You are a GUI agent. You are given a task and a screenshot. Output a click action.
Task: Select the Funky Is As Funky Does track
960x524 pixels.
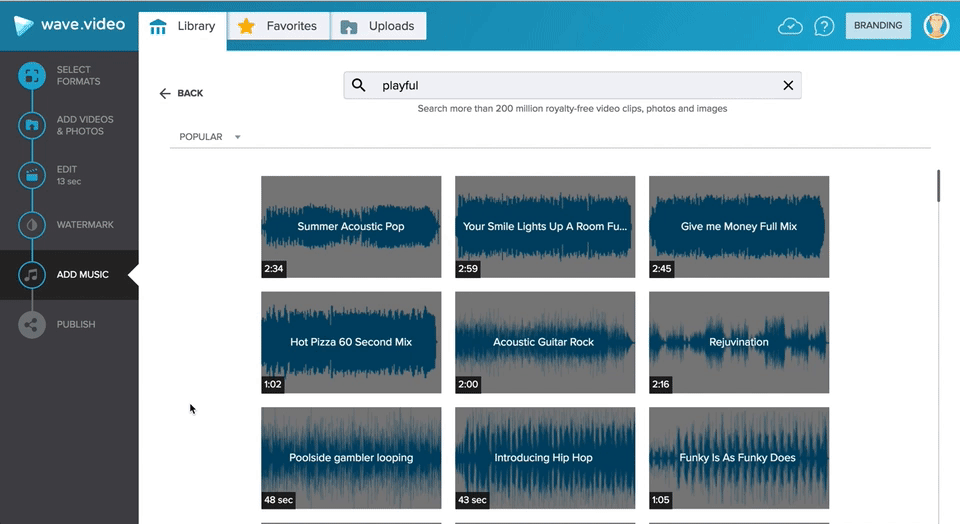[x=739, y=458]
